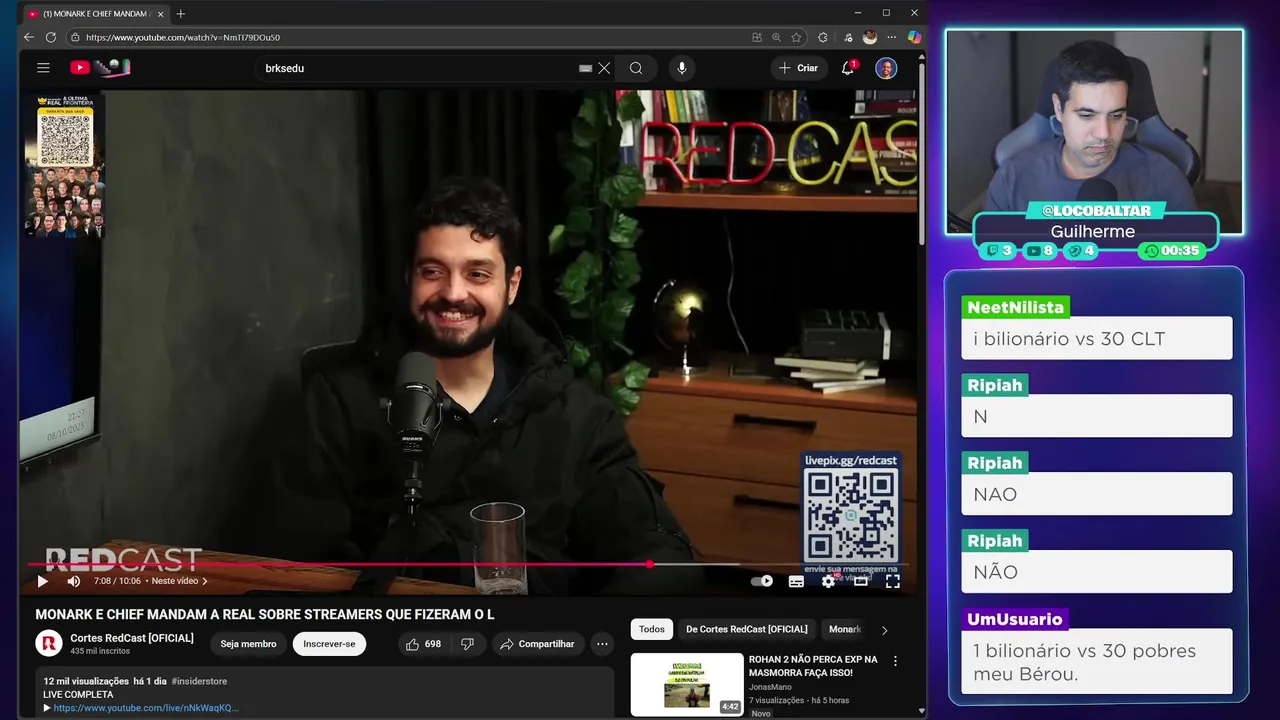The width and height of the screenshot is (1280, 720).
Task: Close the MONARK E CHIEF MANDAM tab
Action: [x=160, y=14]
